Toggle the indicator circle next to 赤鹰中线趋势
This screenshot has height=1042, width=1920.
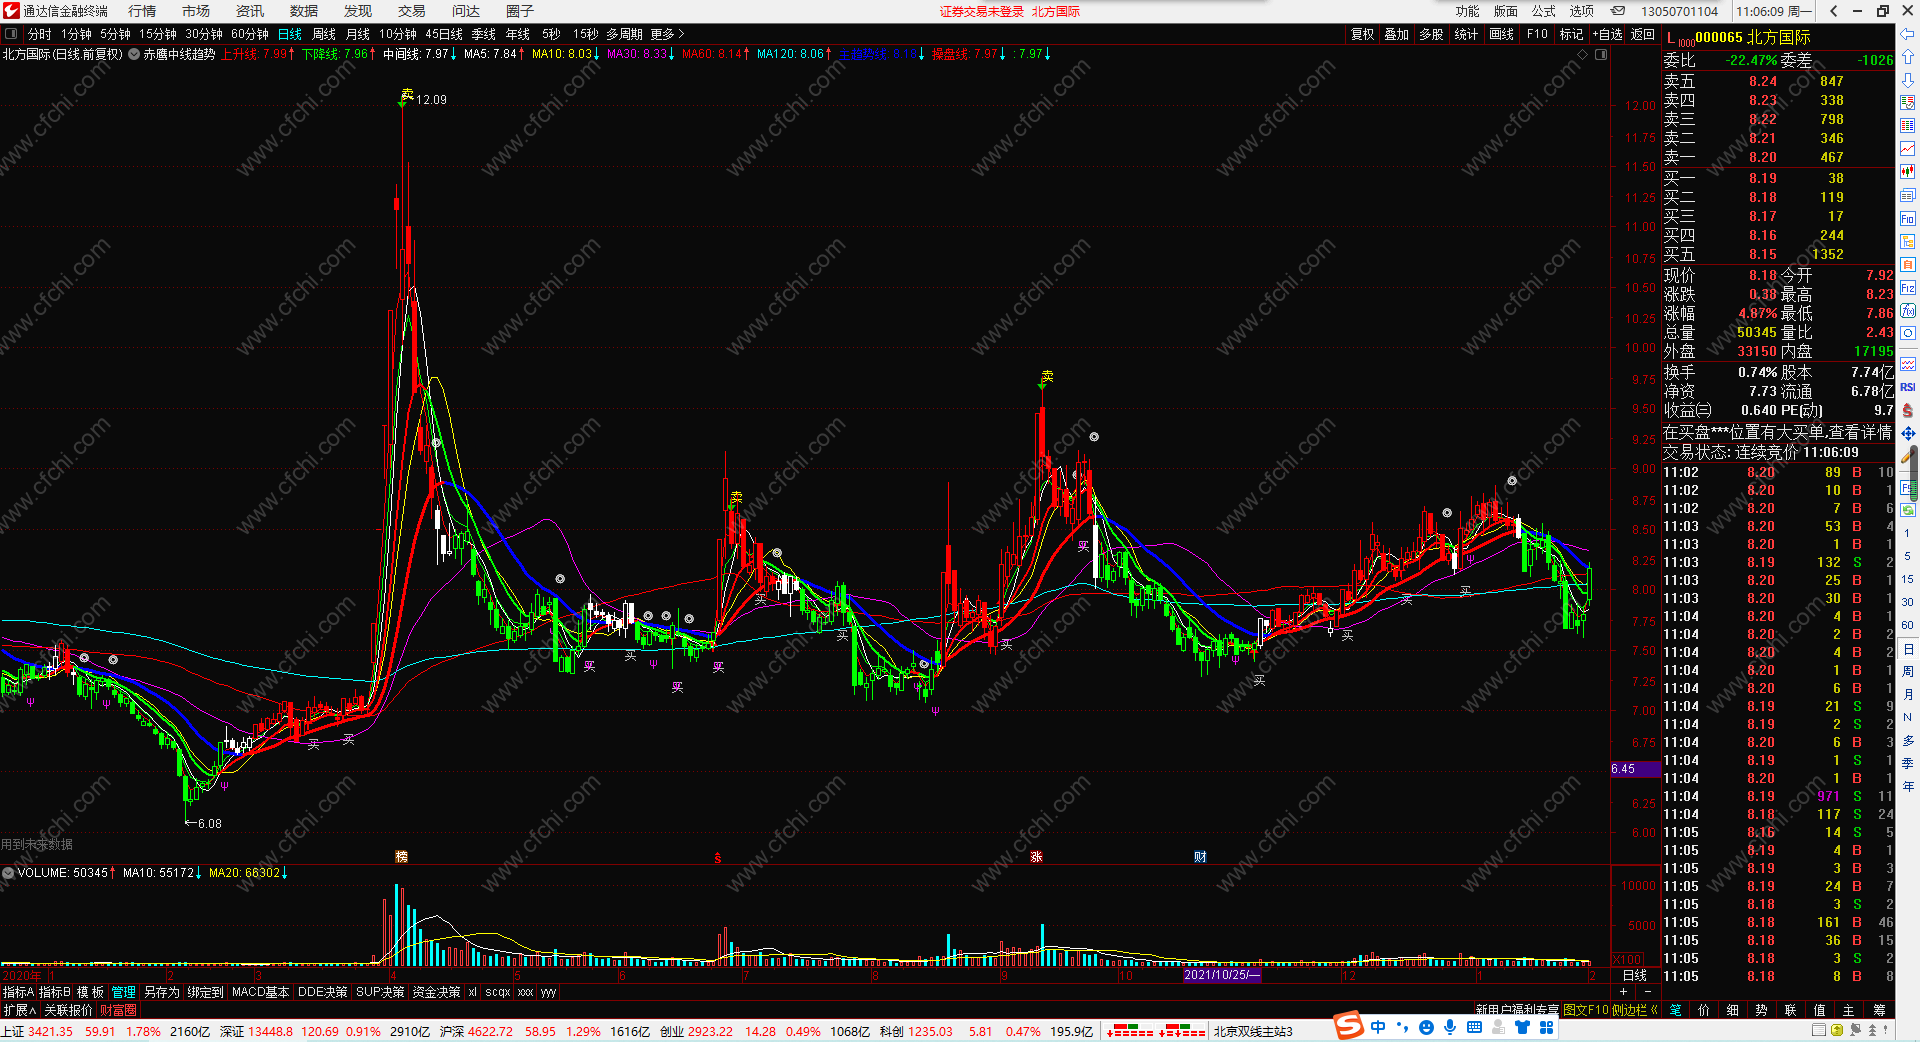coord(134,54)
